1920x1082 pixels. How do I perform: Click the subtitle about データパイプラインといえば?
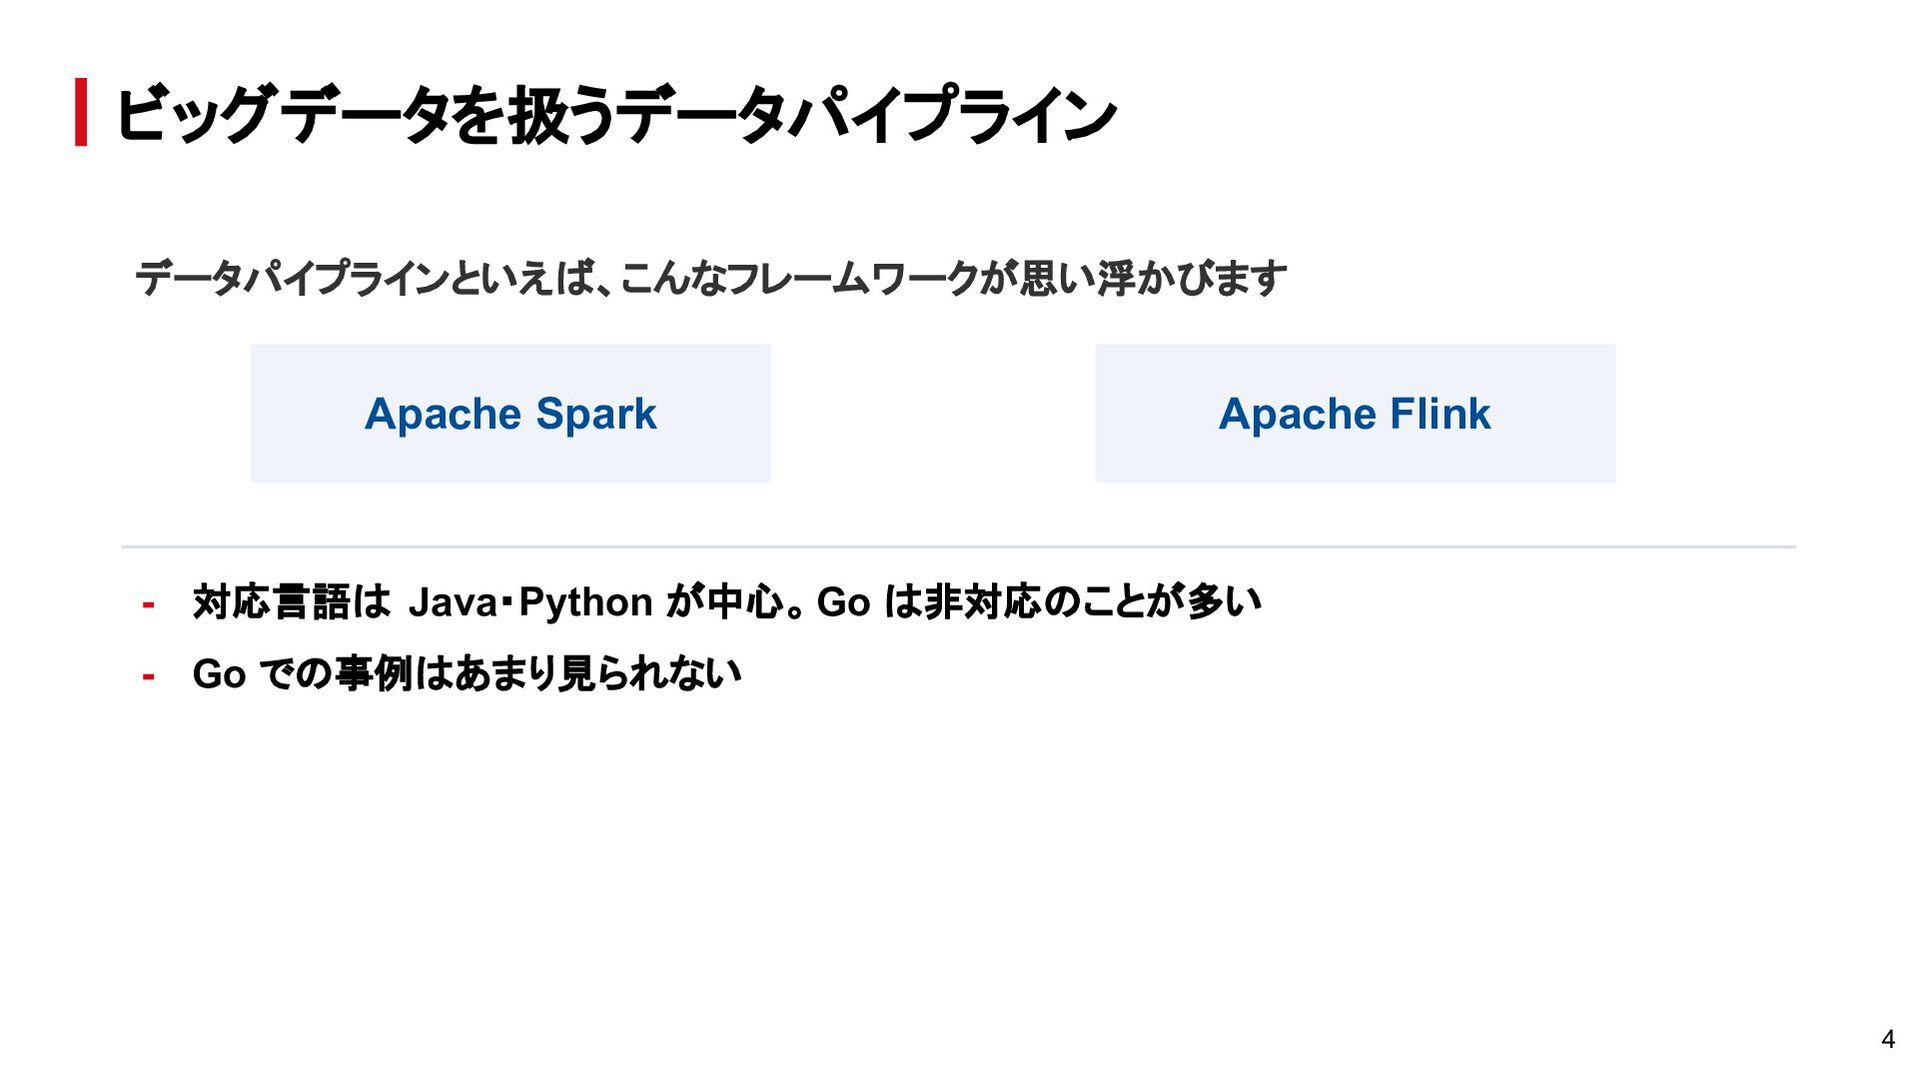711,278
